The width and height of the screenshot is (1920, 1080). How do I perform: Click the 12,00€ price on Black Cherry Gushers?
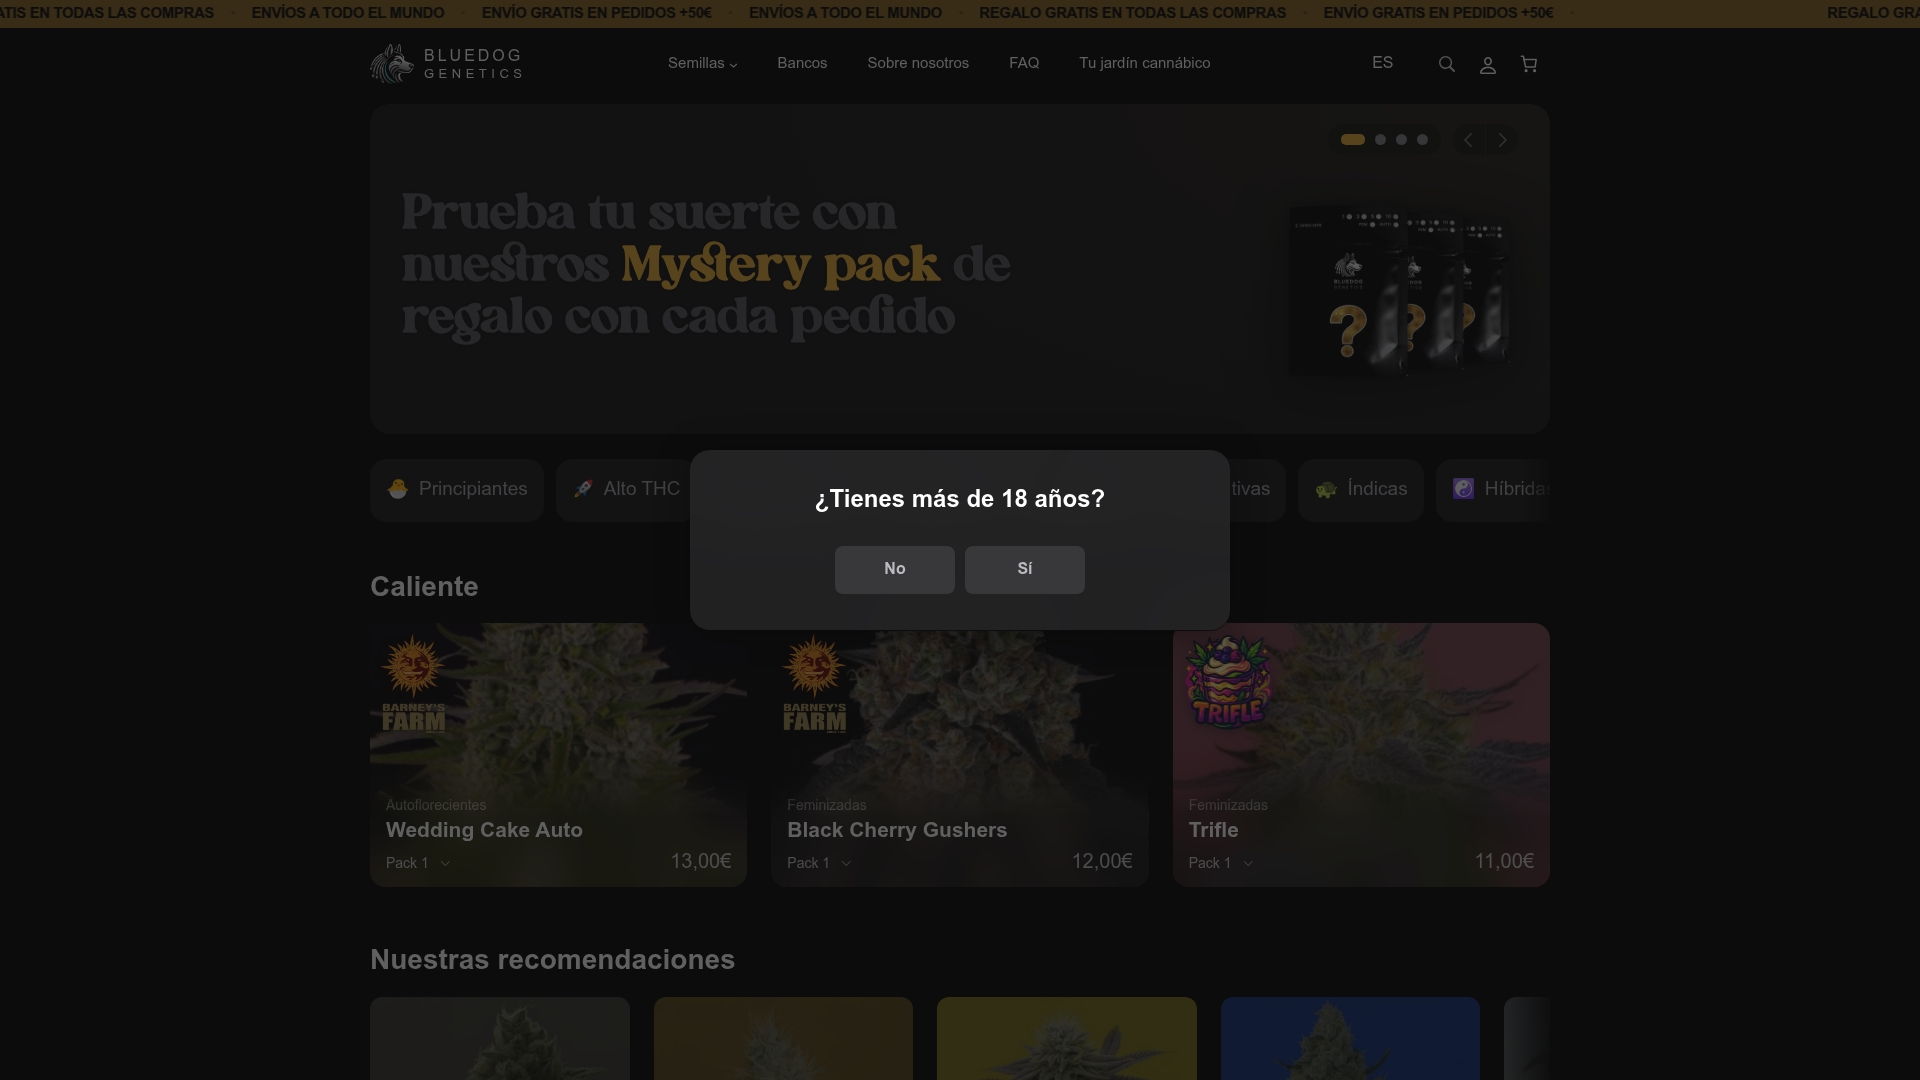(1102, 862)
